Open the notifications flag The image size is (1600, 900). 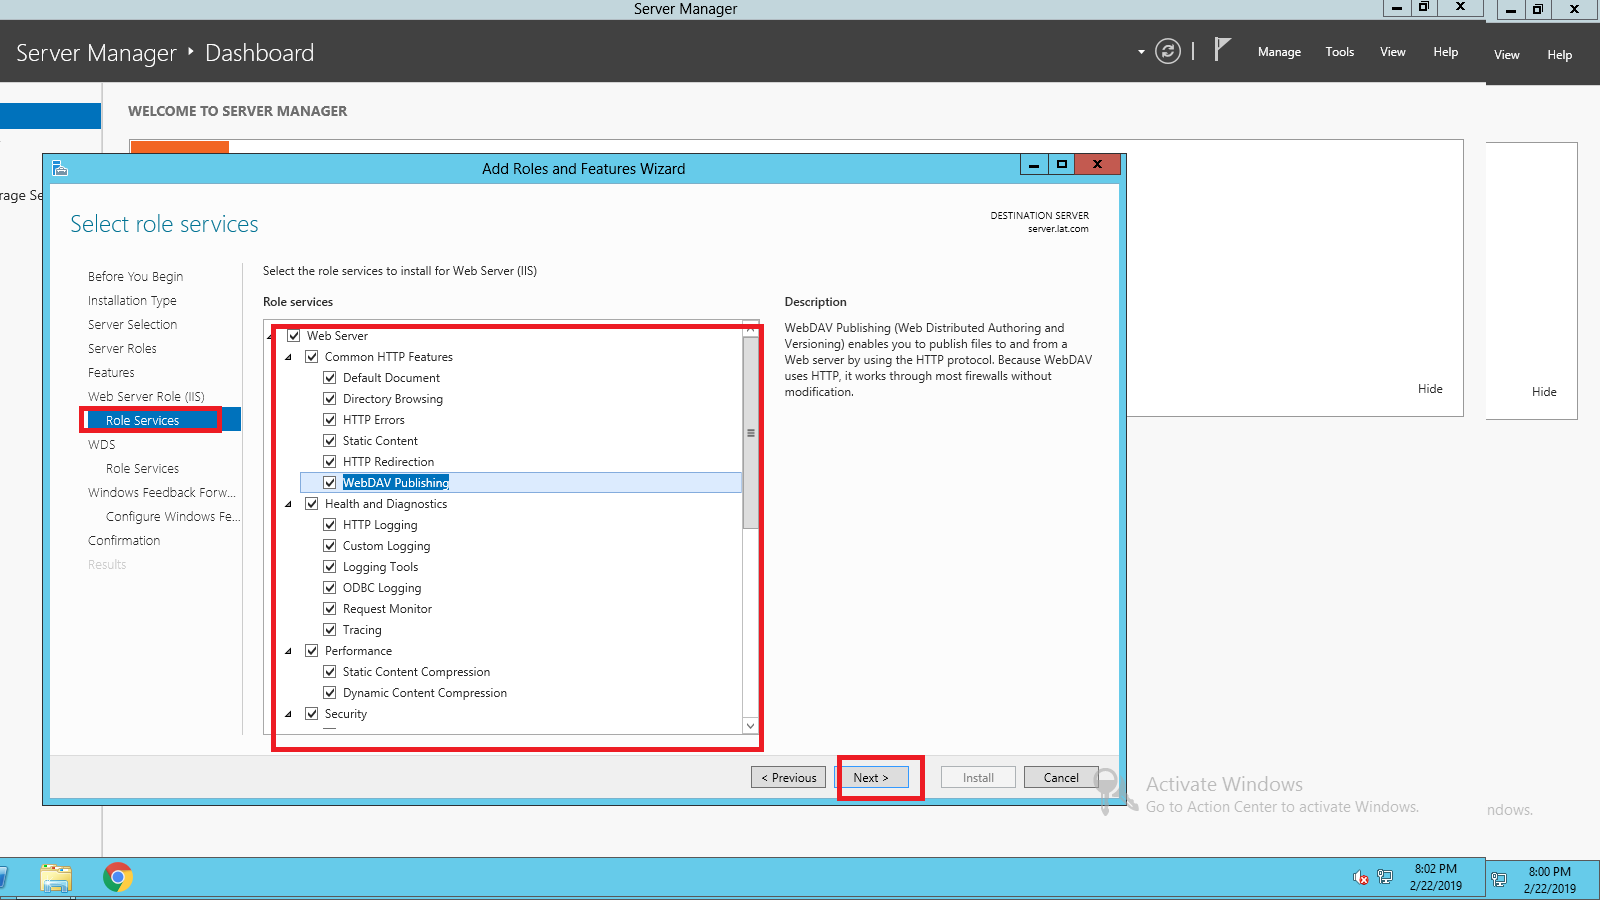(1221, 49)
